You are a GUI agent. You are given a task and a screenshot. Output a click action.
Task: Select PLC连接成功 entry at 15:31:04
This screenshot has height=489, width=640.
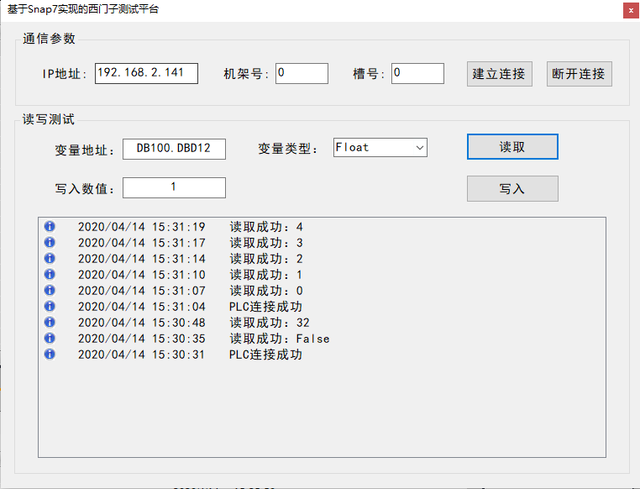pos(266,307)
